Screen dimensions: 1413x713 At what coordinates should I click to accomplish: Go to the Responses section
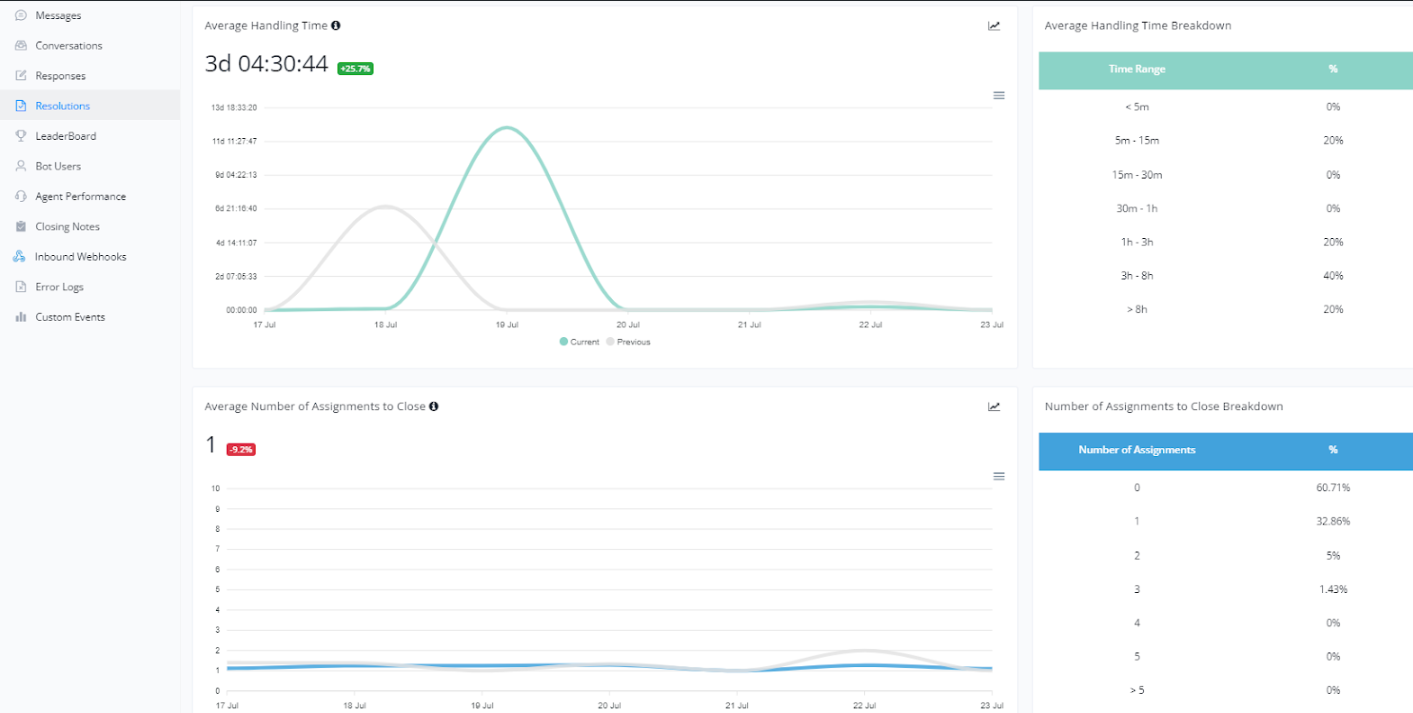(x=60, y=76)
